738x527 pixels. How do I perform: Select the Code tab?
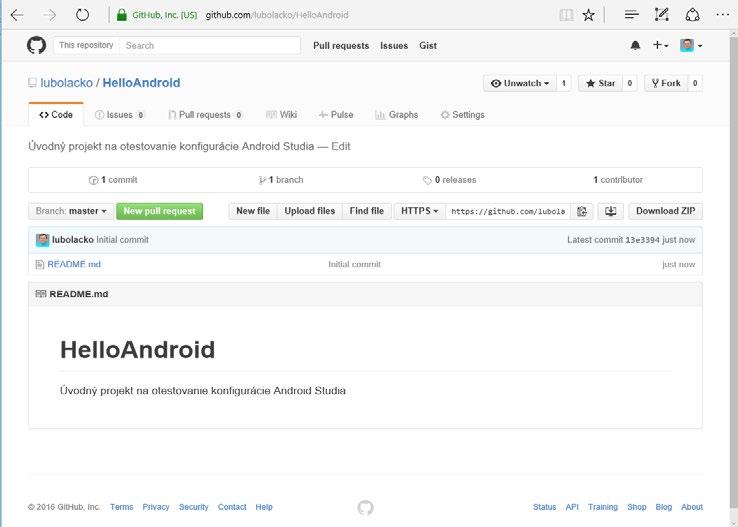[56, 115]
